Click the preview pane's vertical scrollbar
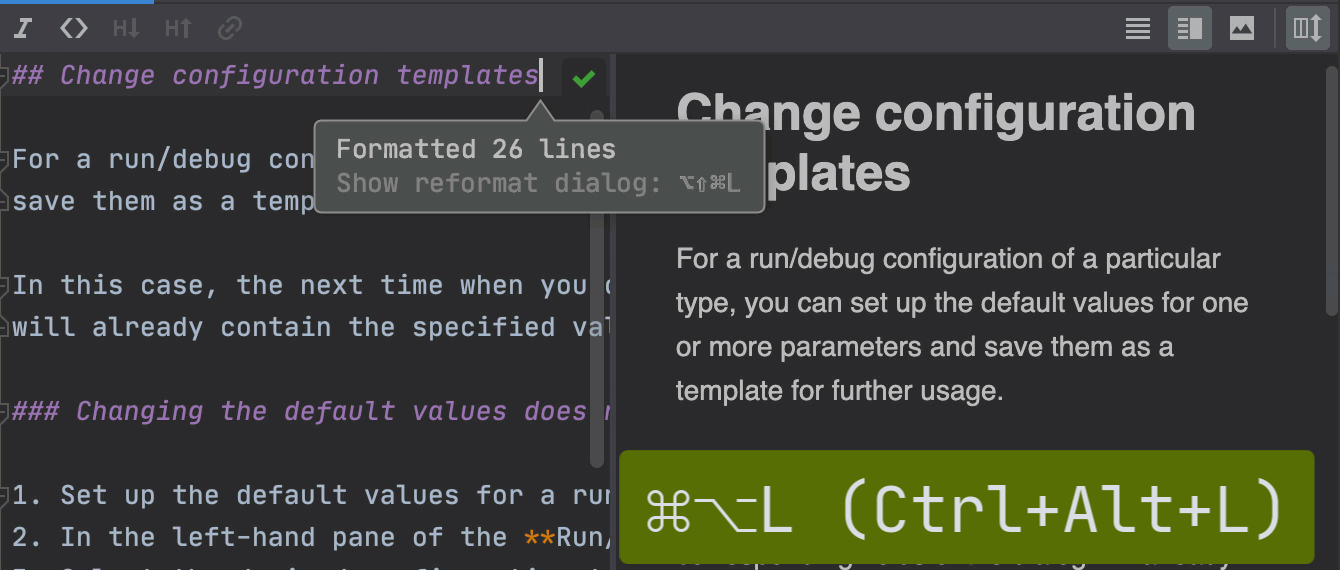 (1332, 188)
